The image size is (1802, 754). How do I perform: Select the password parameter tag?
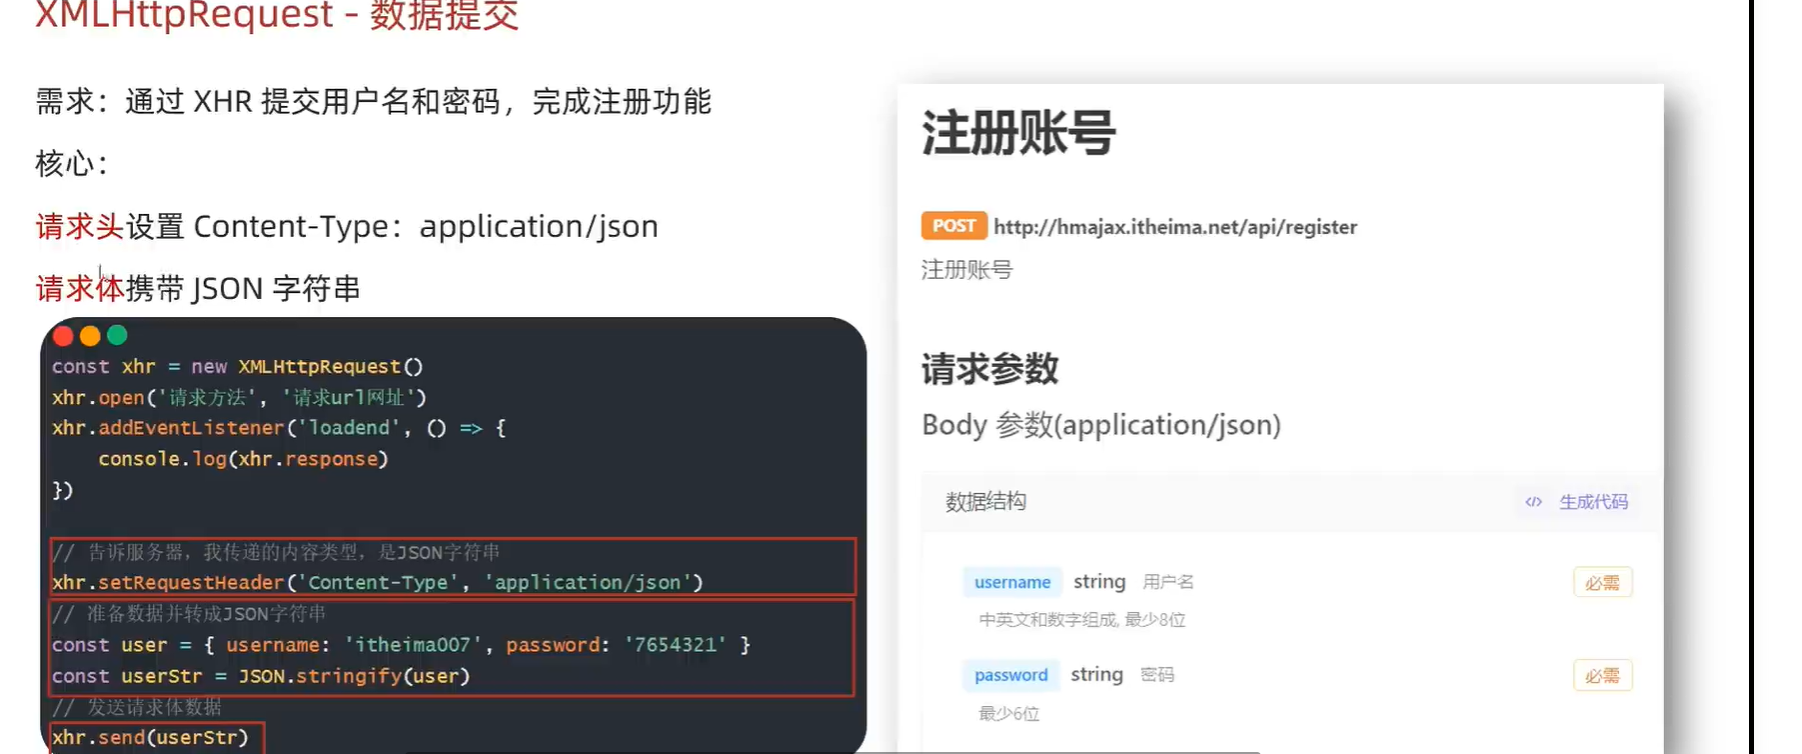1011,675
